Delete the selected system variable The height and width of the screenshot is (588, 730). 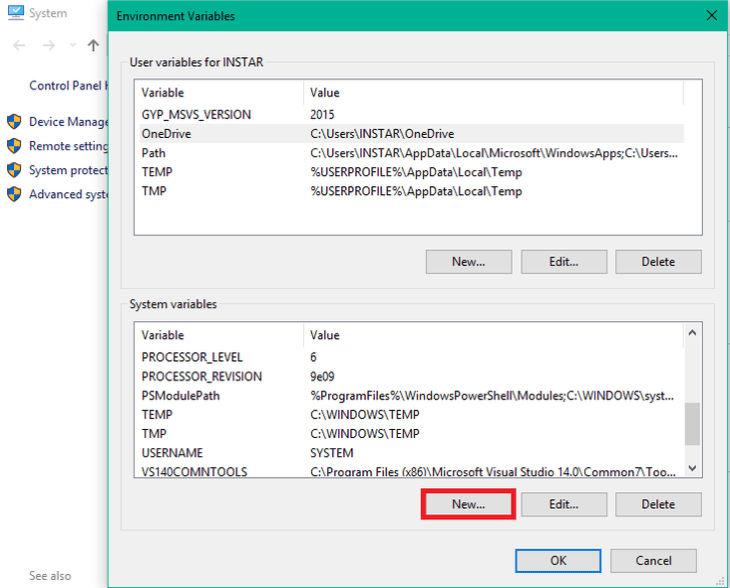(658, 504)
